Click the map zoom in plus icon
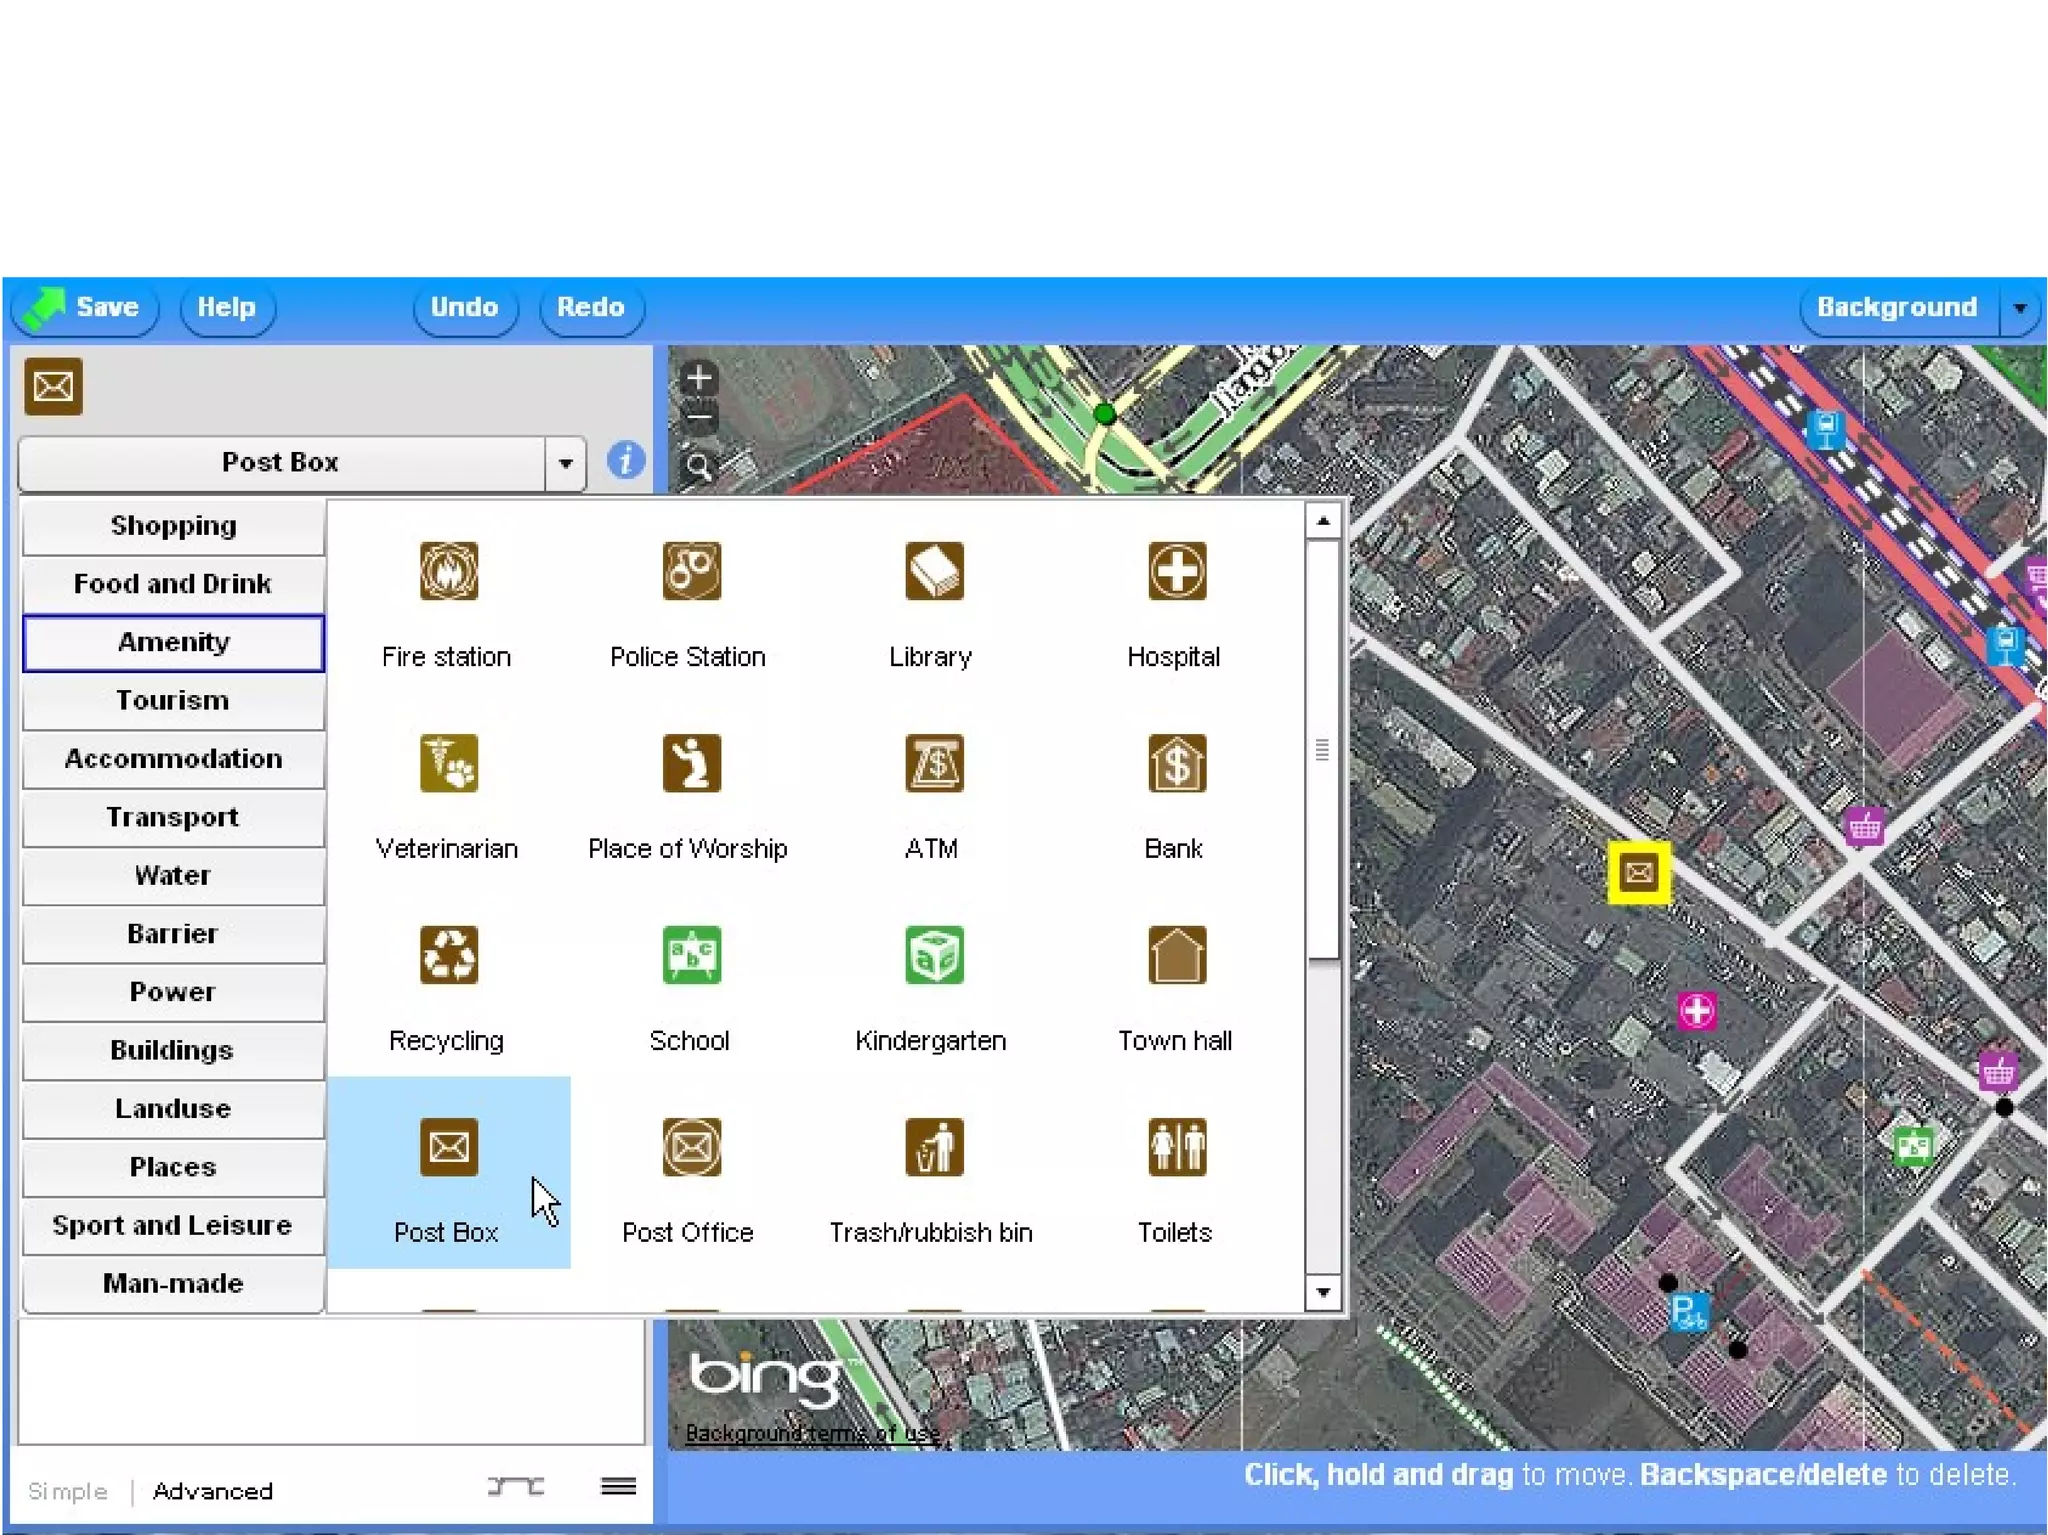Viewport: 2048px width, 1535px height. point(699,378)
